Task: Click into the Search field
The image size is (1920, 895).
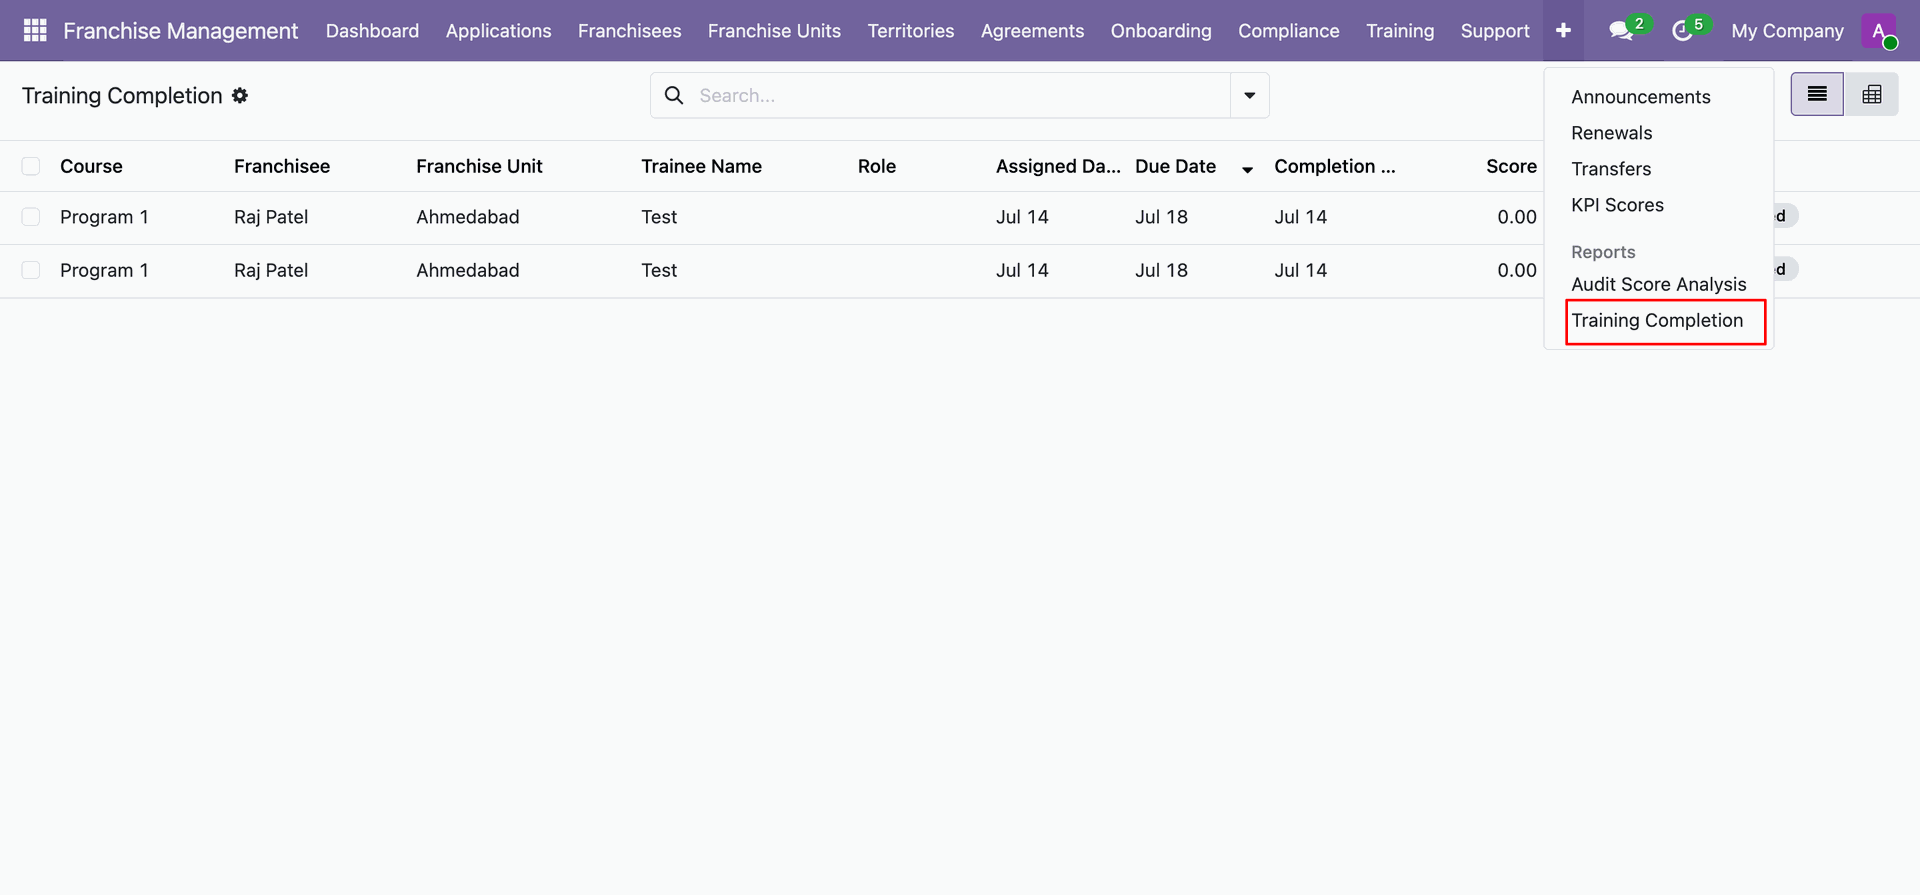Action: (960, 95)
